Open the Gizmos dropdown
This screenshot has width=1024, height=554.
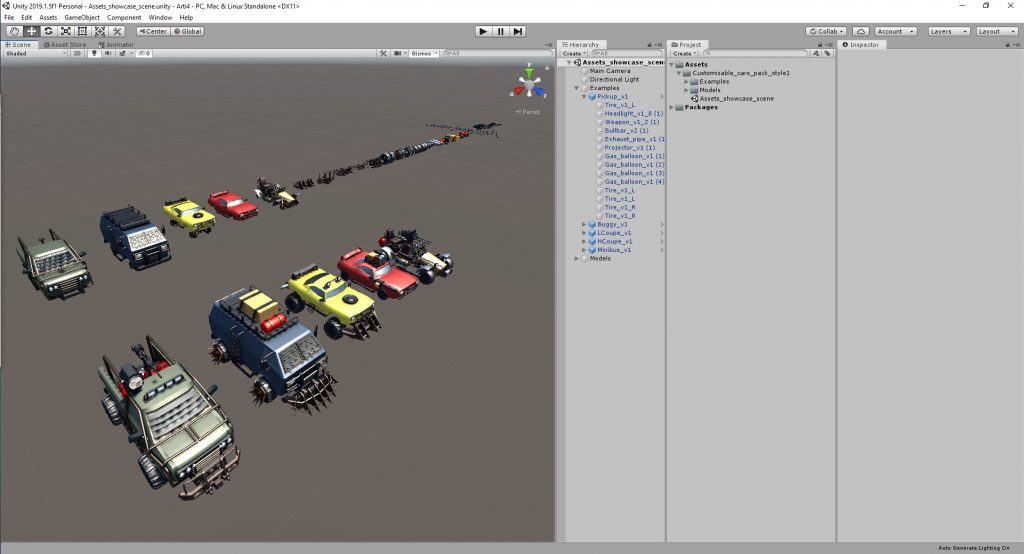tap(424, 54)
